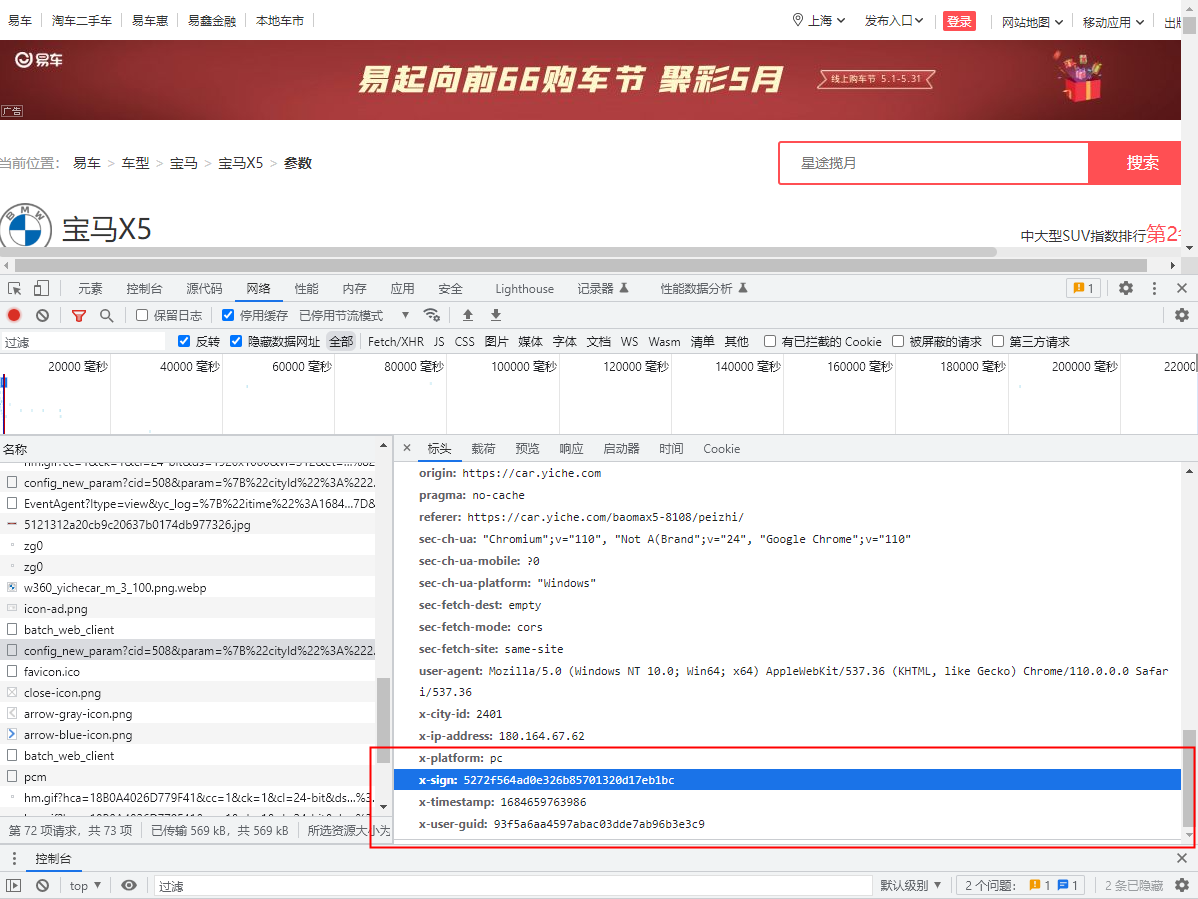This screenshot has width=1198, height=899.
Task: Open DevTools more options kebab menu
Action: [1154, 289]
